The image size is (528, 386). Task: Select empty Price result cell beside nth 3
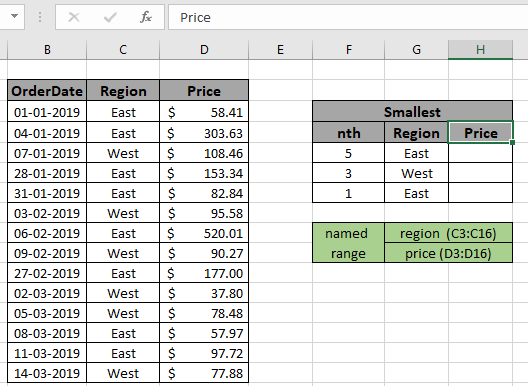481,173
